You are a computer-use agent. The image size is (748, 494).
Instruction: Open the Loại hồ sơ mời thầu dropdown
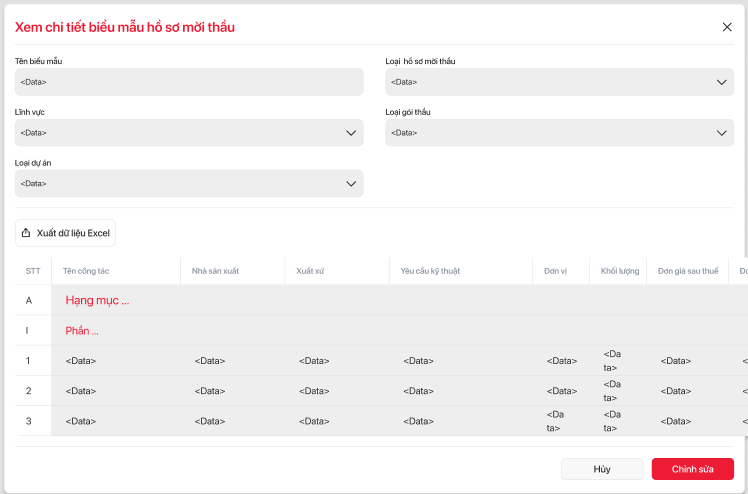pyautogui.click(x=559, y=82)
